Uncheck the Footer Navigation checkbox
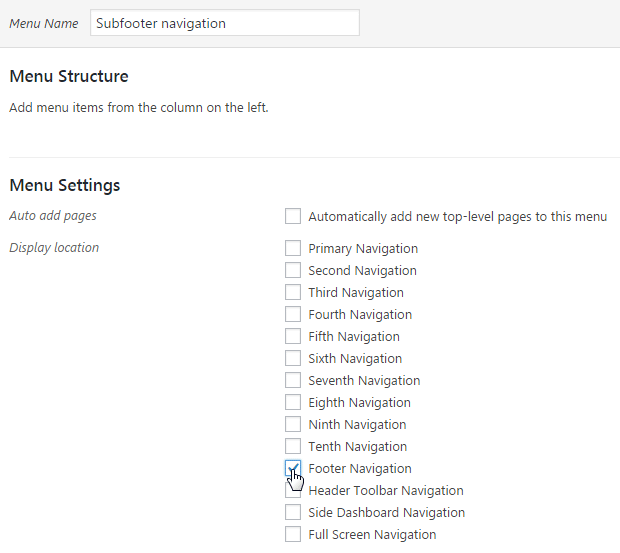The image size is (620, 553). (293, 468)
